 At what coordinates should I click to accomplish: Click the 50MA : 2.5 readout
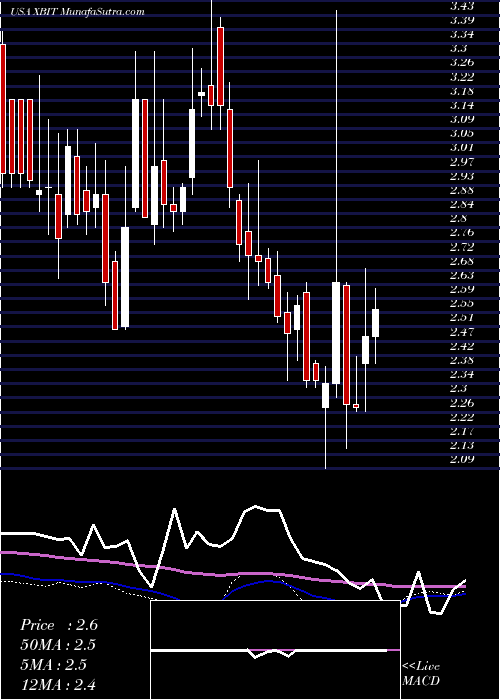(x=58, y=645)
